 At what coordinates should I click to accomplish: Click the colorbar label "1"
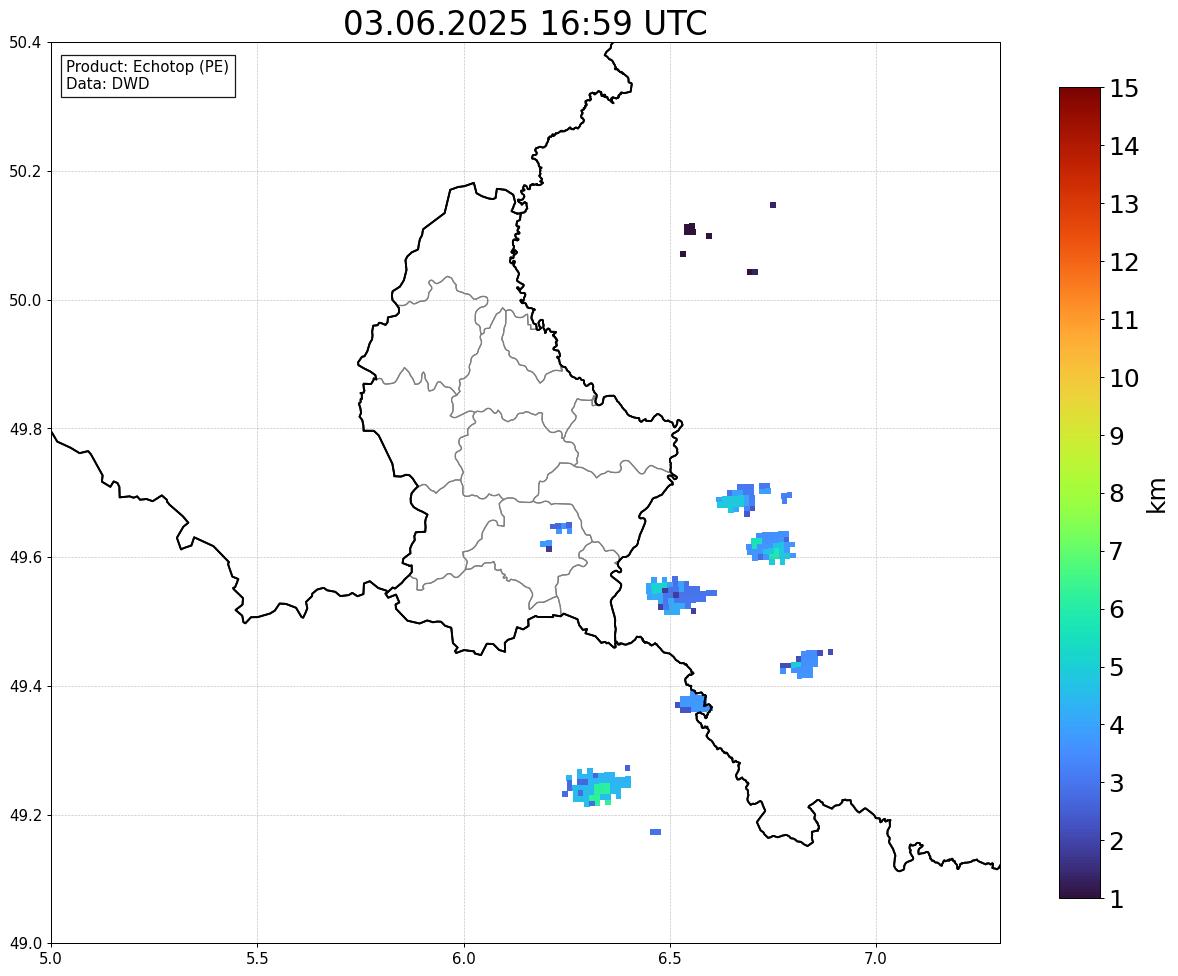[x=1117, y=898]
